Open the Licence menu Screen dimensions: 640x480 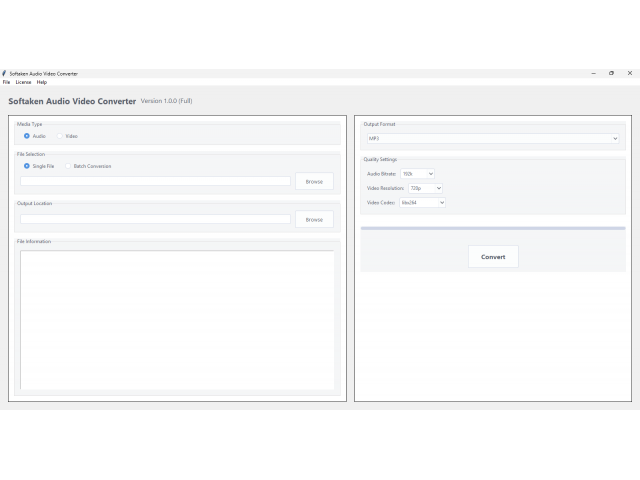click(23, 82)
